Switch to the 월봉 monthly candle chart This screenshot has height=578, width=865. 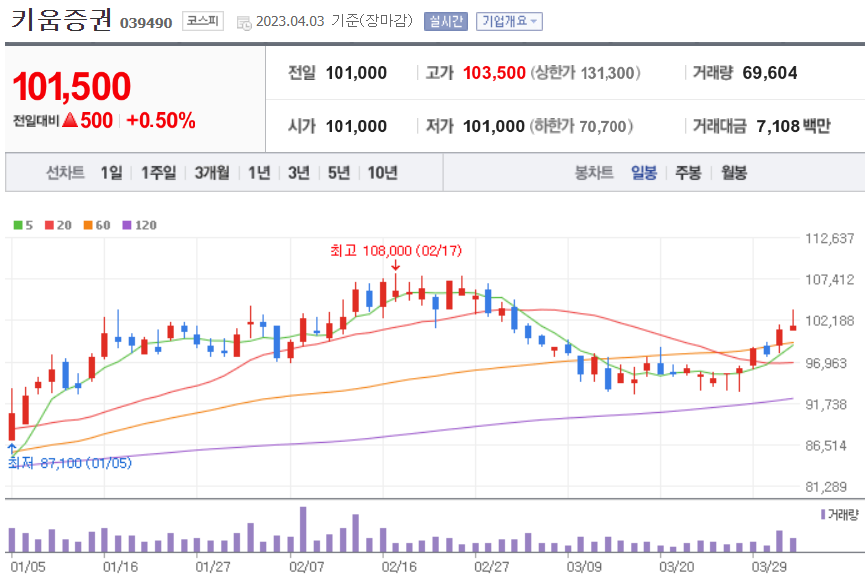point(734,173)
